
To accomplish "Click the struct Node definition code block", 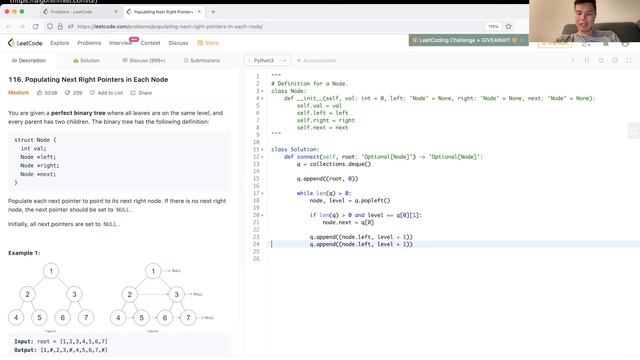I will [x=119, y=161].
